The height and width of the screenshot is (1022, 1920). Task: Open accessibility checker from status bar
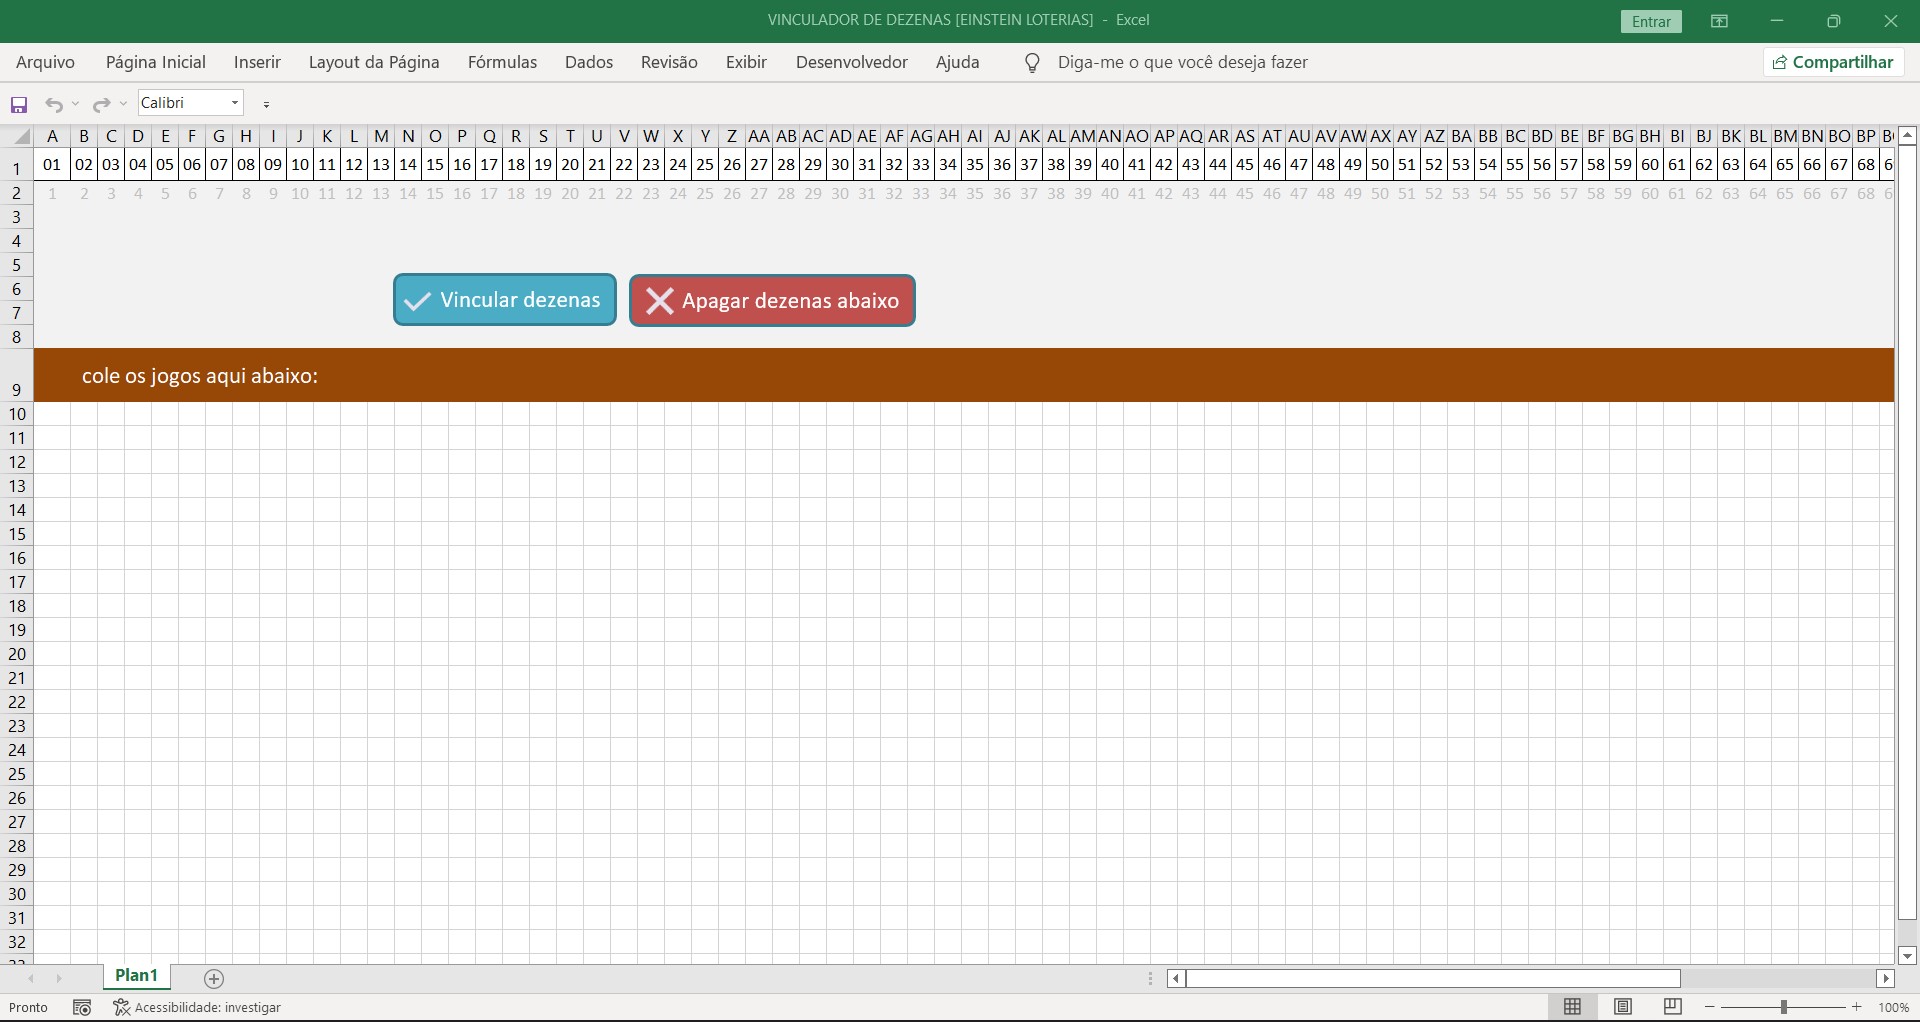[x=197, y=1008]
